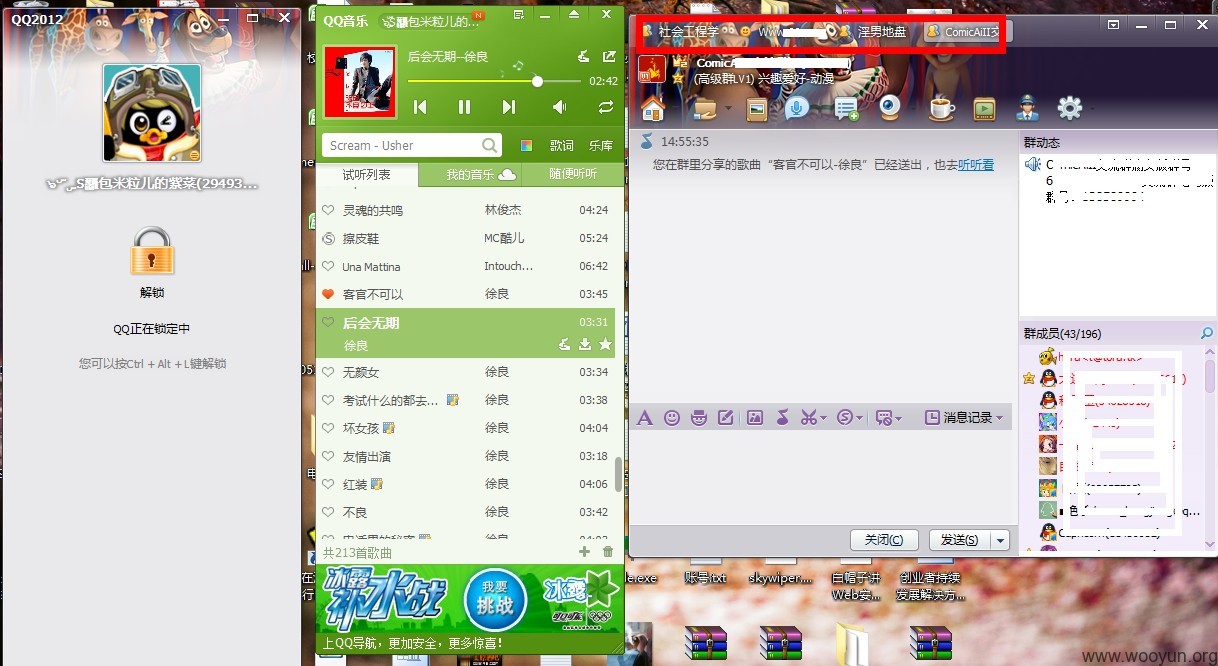Switch to the 试听列表 tab

tap(367, 175)
